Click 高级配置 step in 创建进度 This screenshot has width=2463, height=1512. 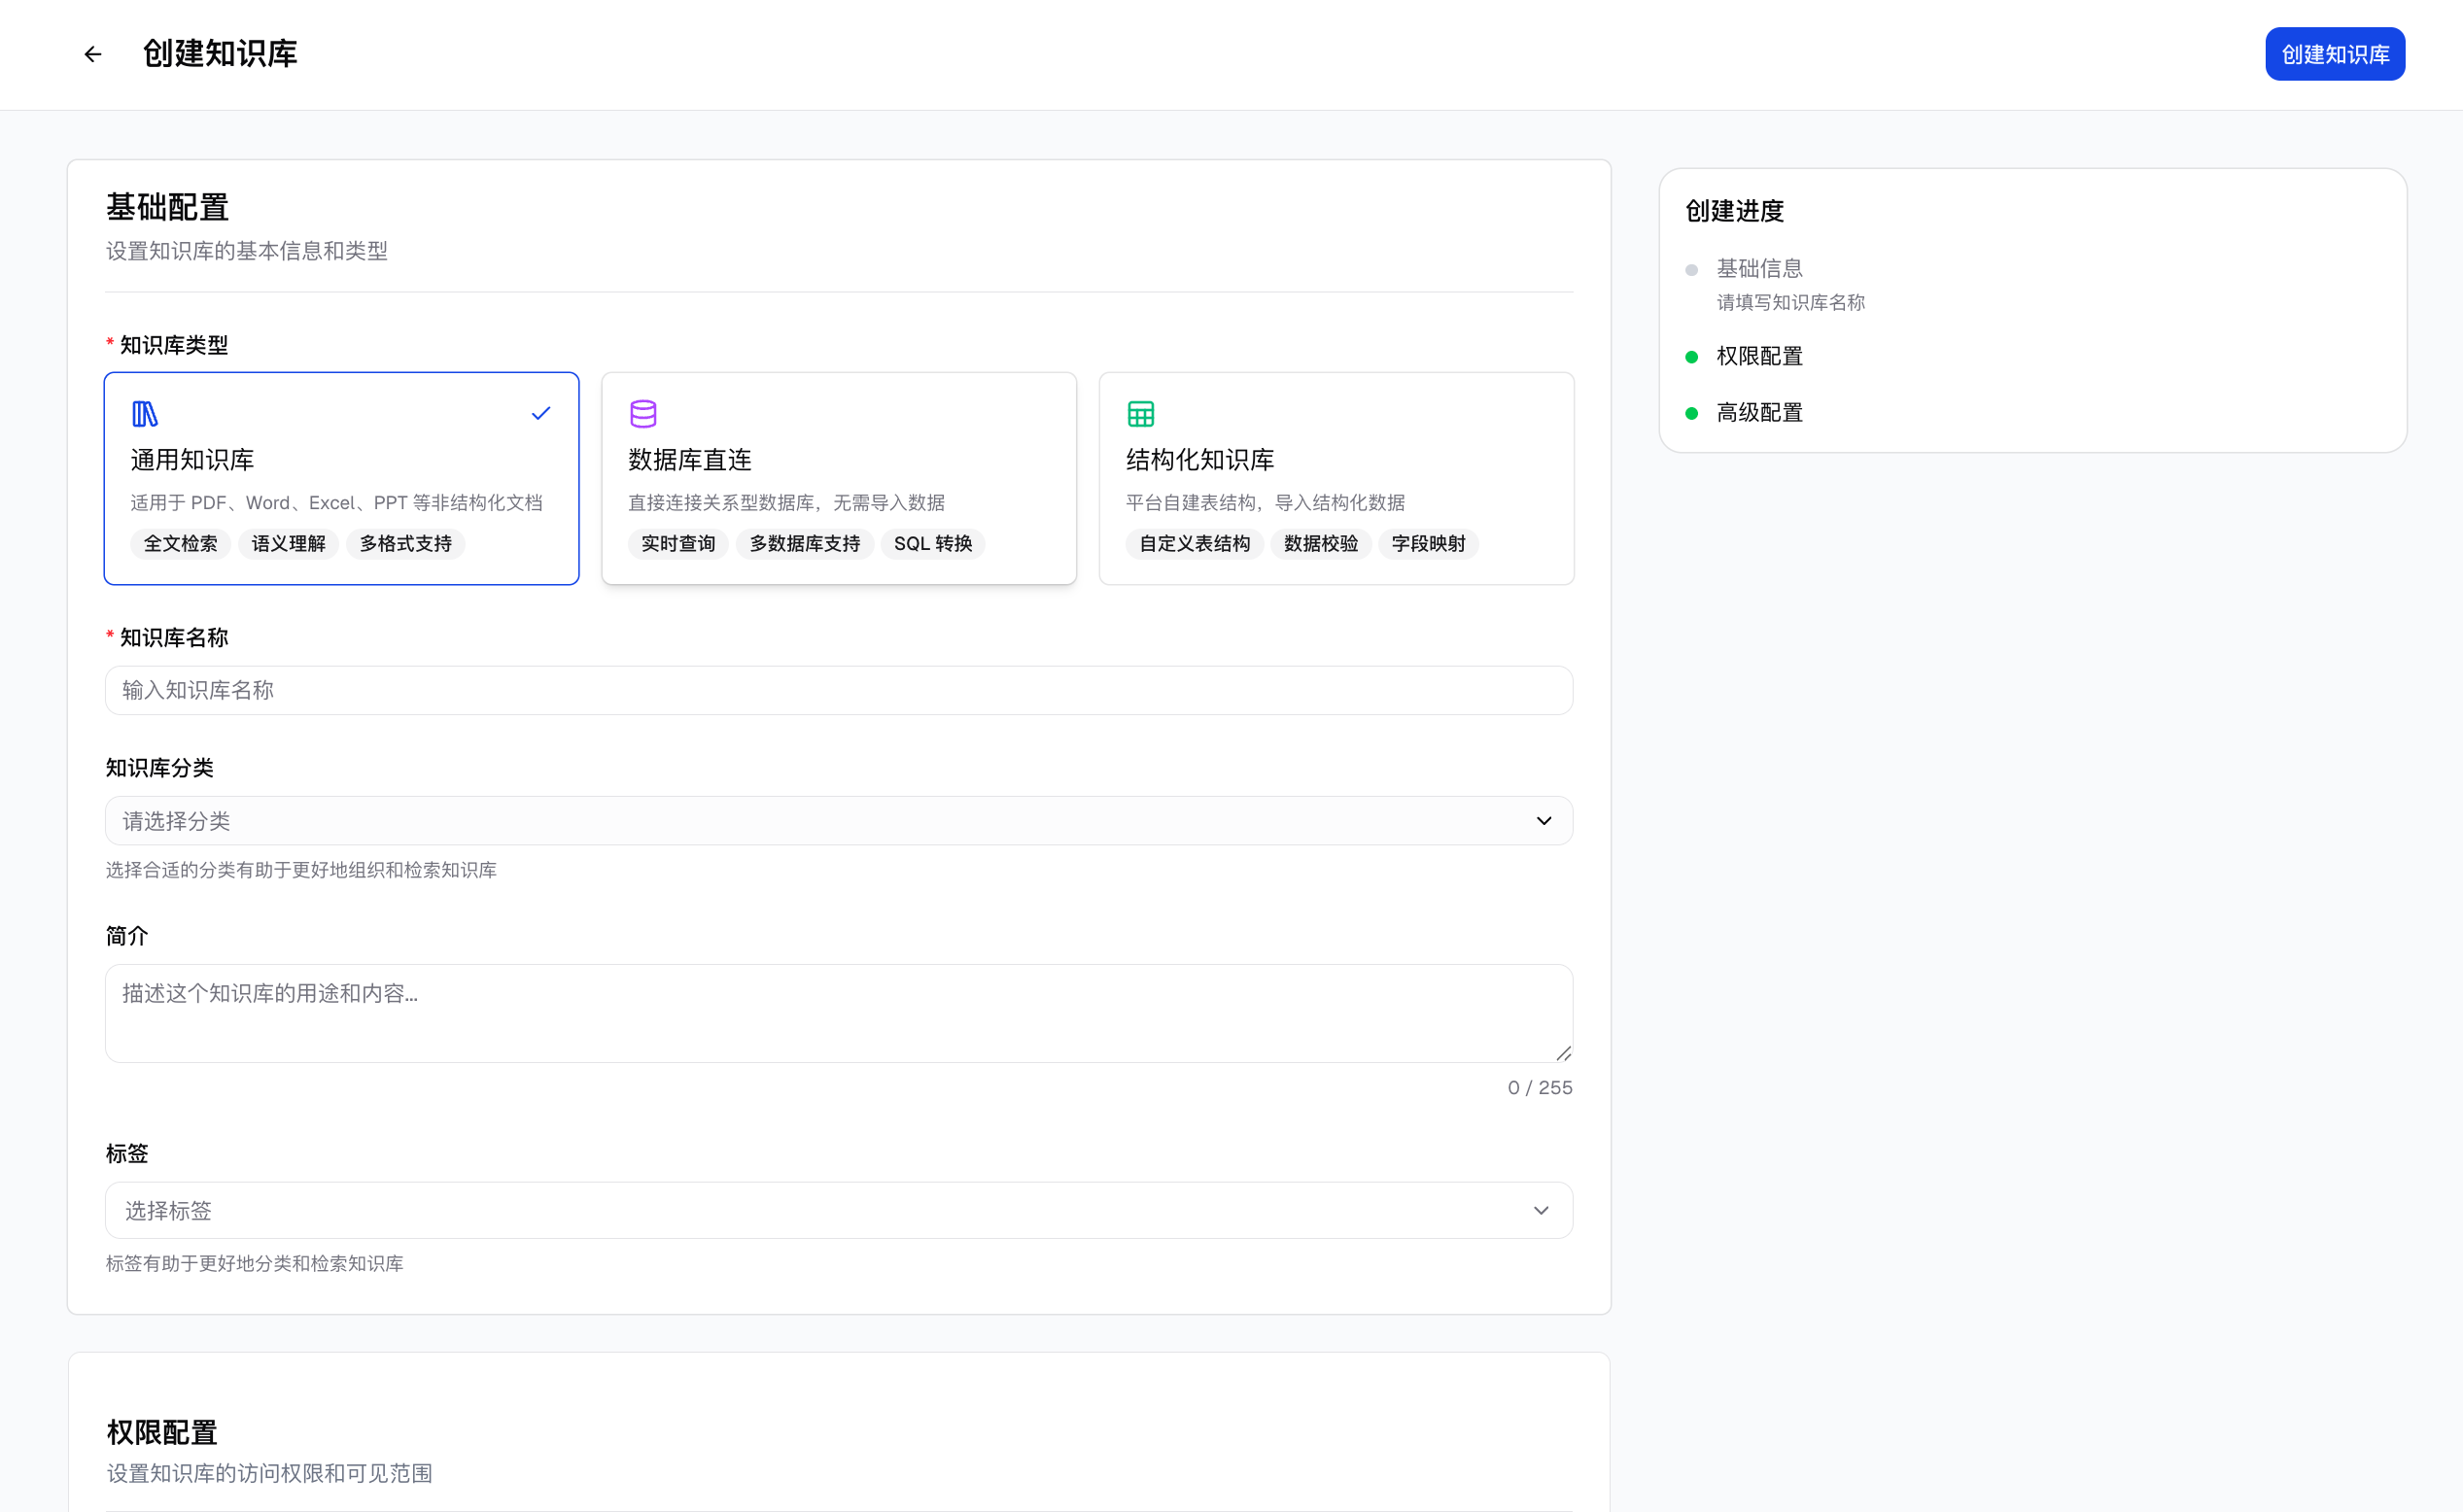coord(1759,412)
